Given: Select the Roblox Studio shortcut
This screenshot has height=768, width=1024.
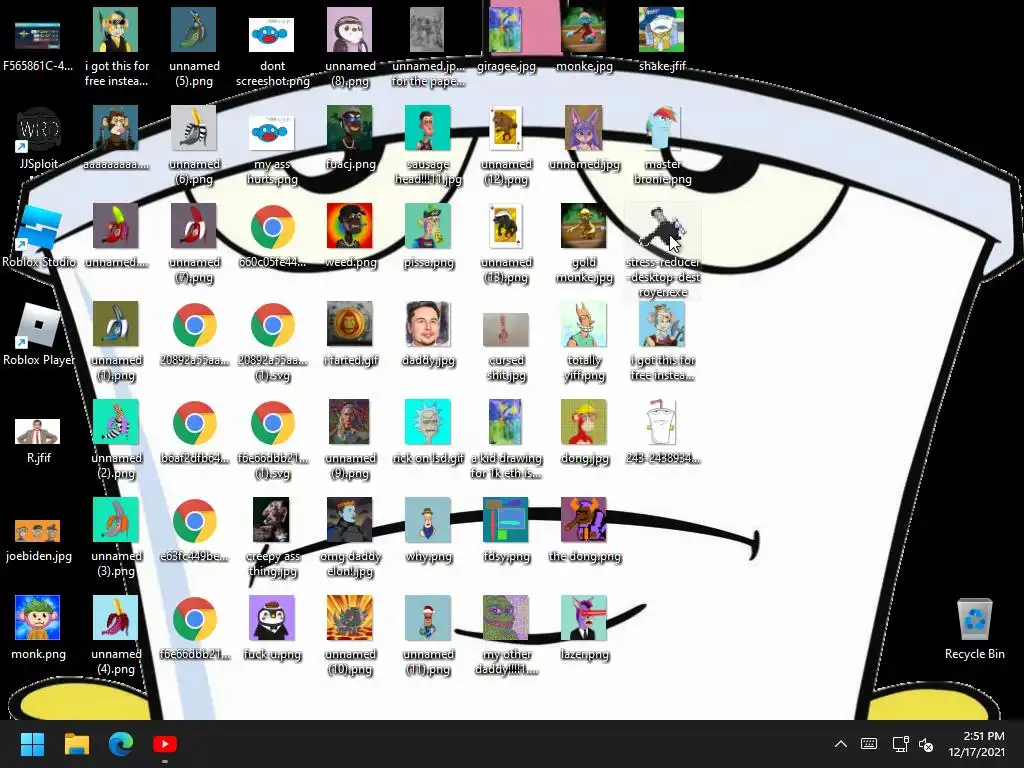Looking at the screenshot, I should 38,236.
